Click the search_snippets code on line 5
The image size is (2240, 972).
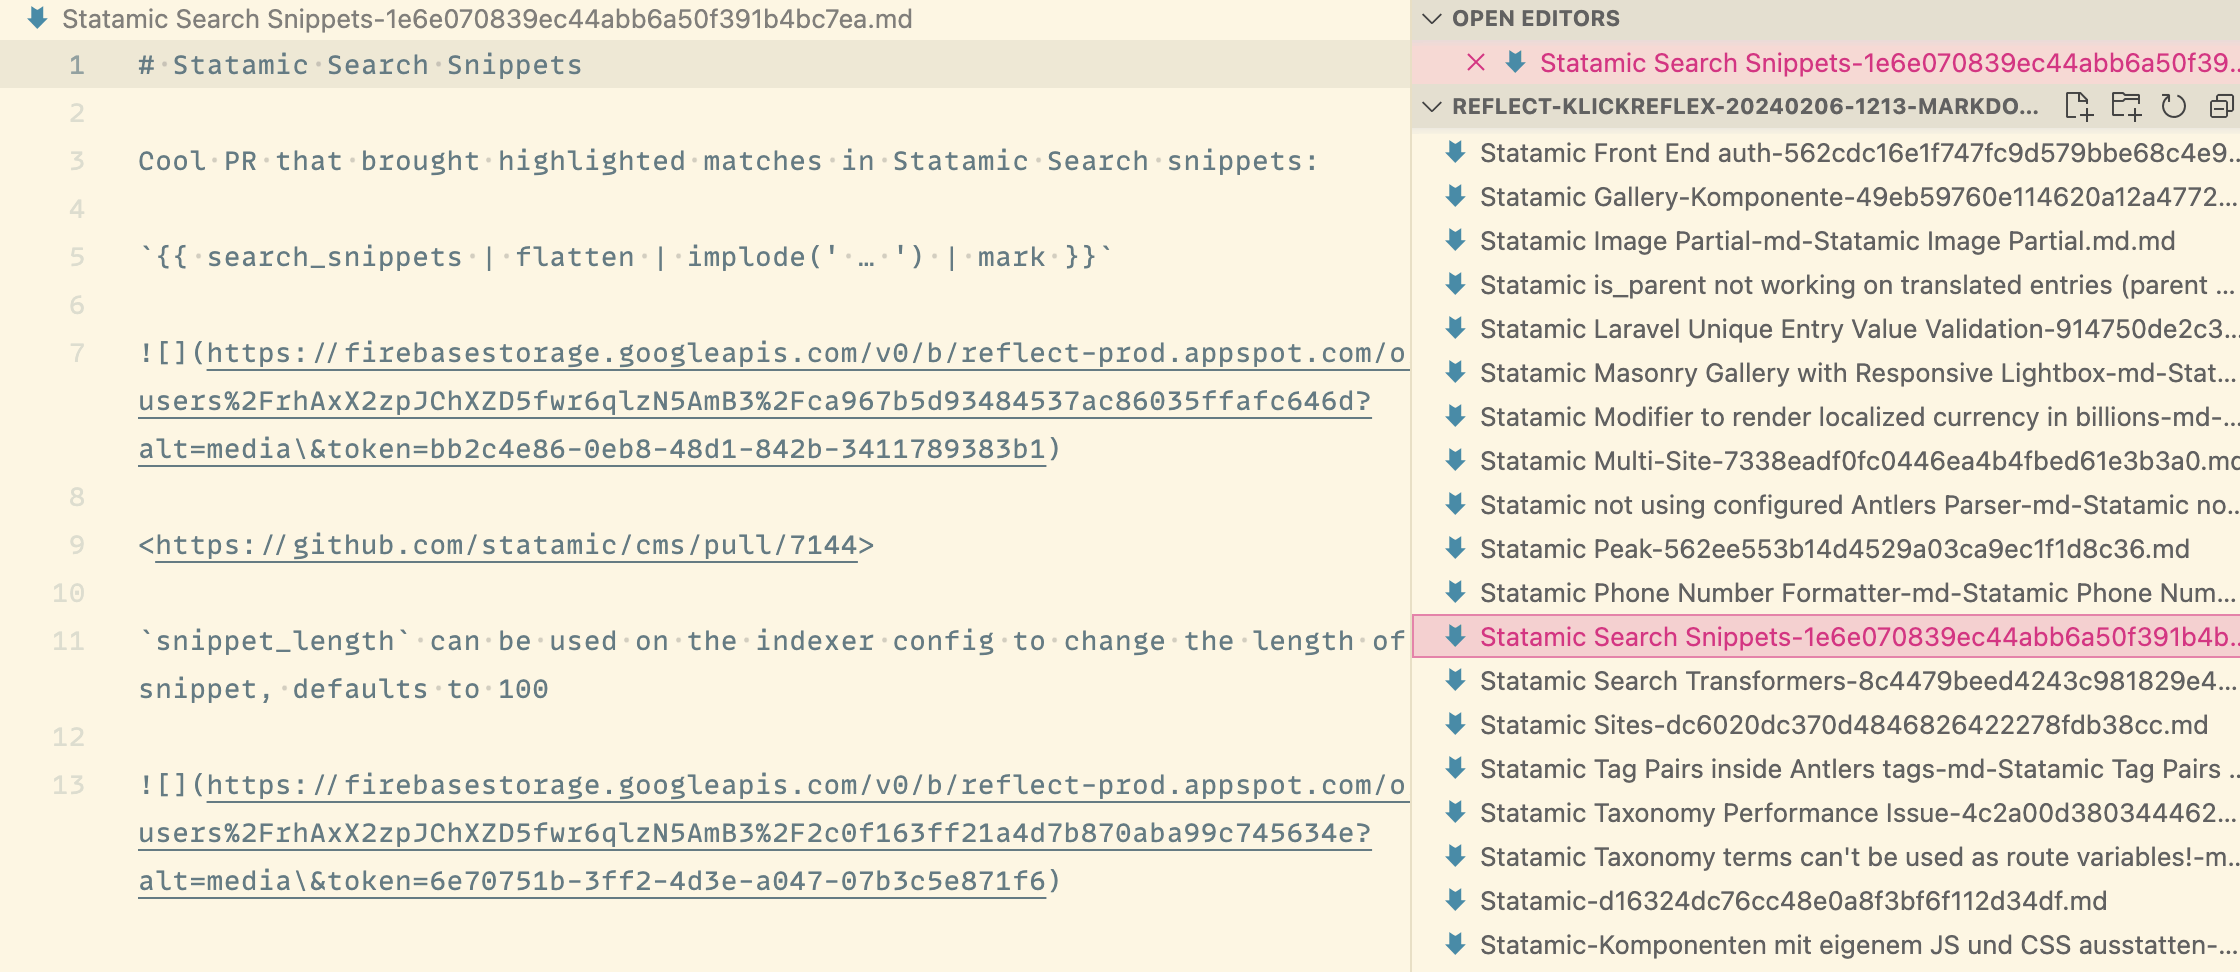625,257
